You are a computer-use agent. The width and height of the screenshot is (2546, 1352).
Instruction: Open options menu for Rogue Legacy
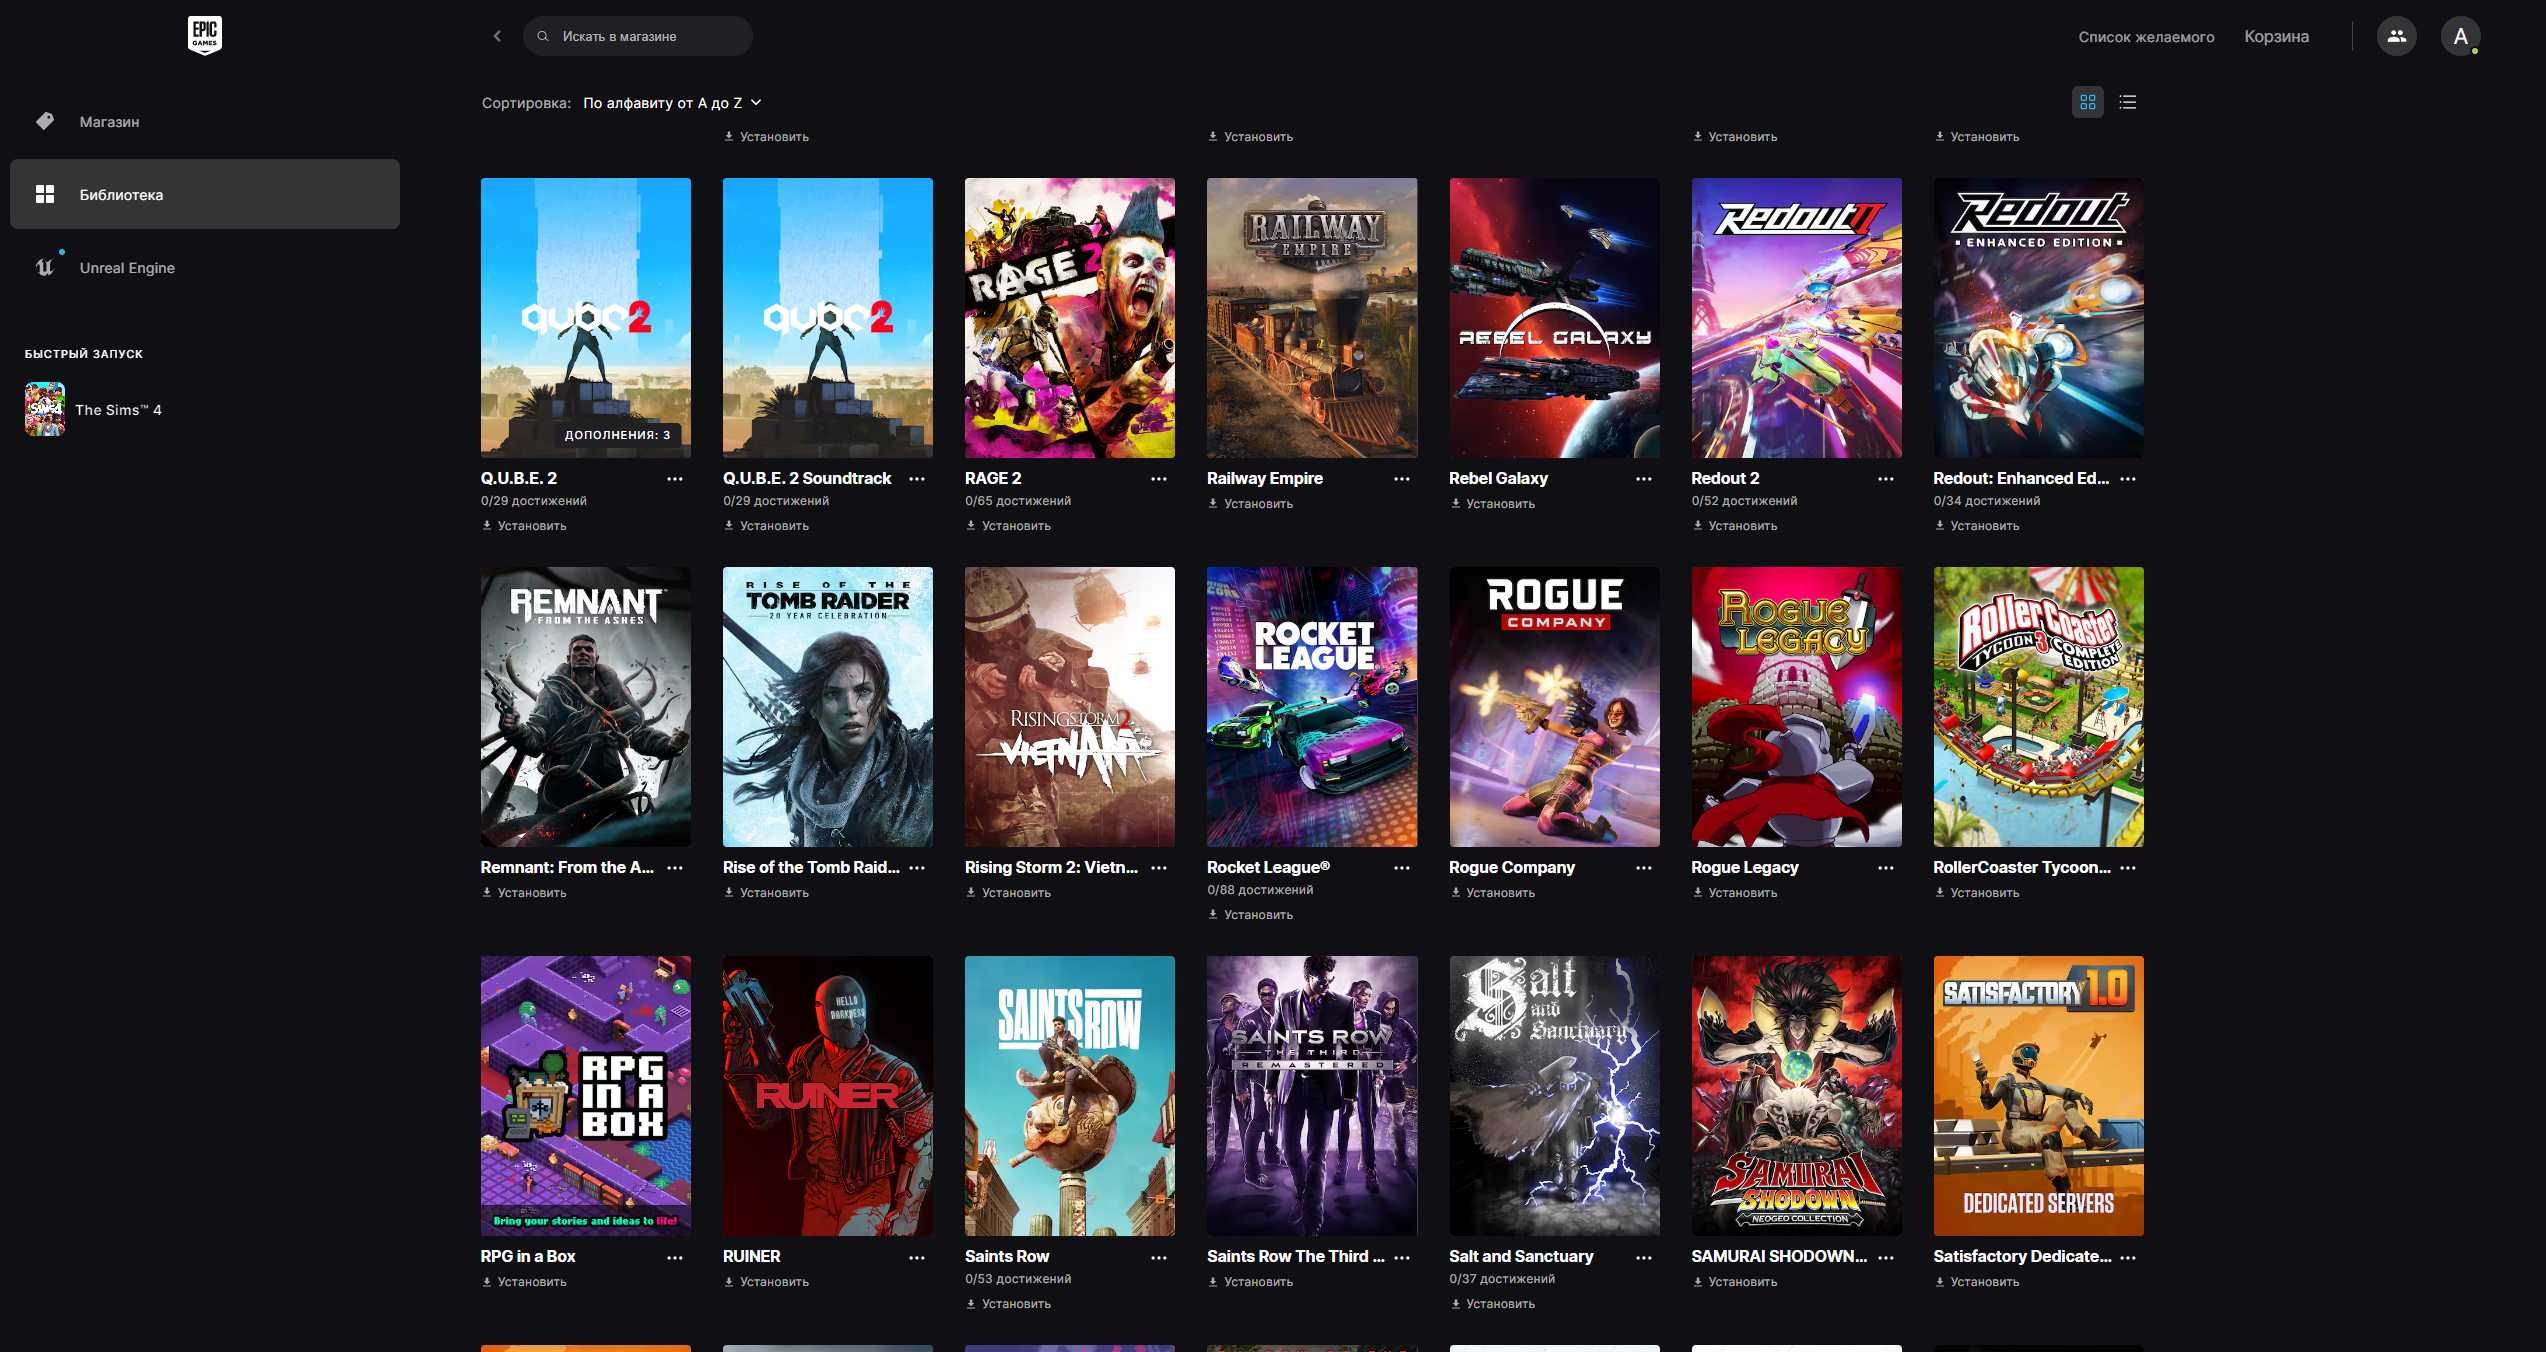point(1886,868)
